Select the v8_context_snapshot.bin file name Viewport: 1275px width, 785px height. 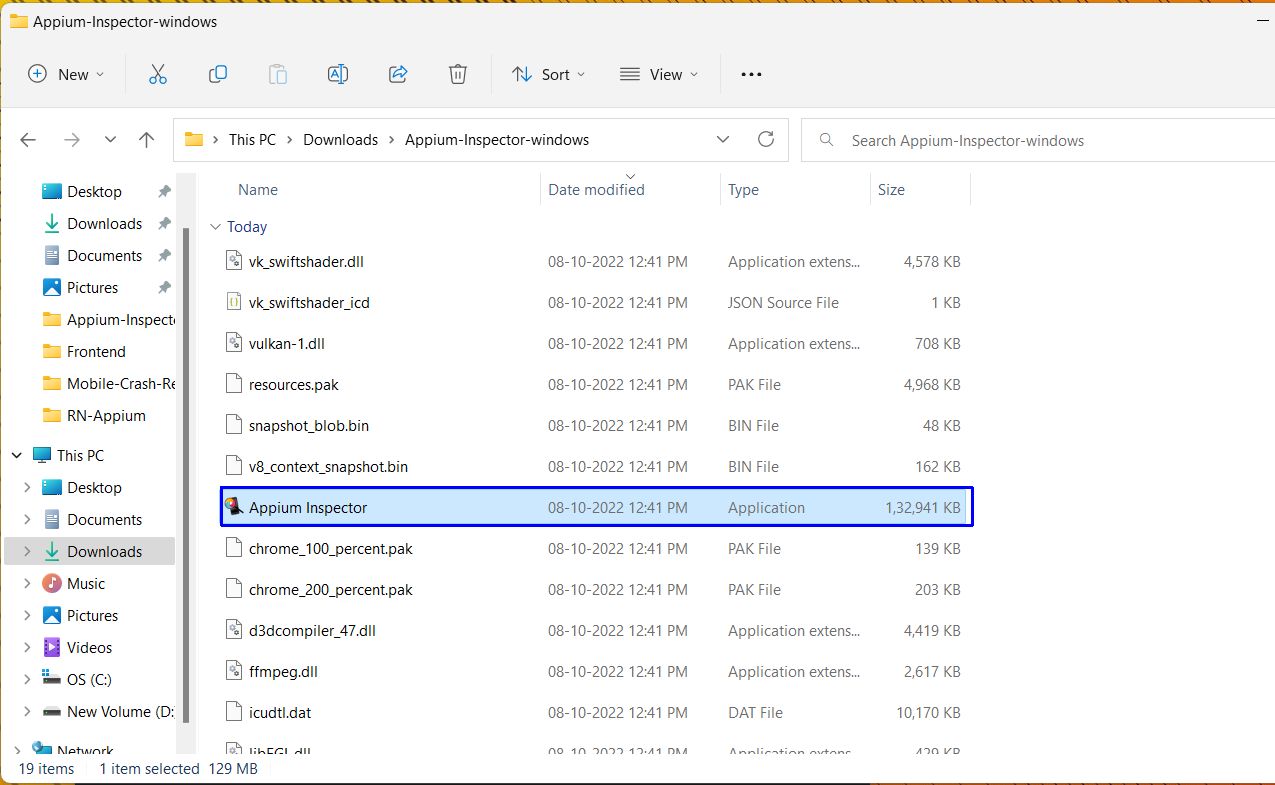pyautogui.click(x=328, y=466)
